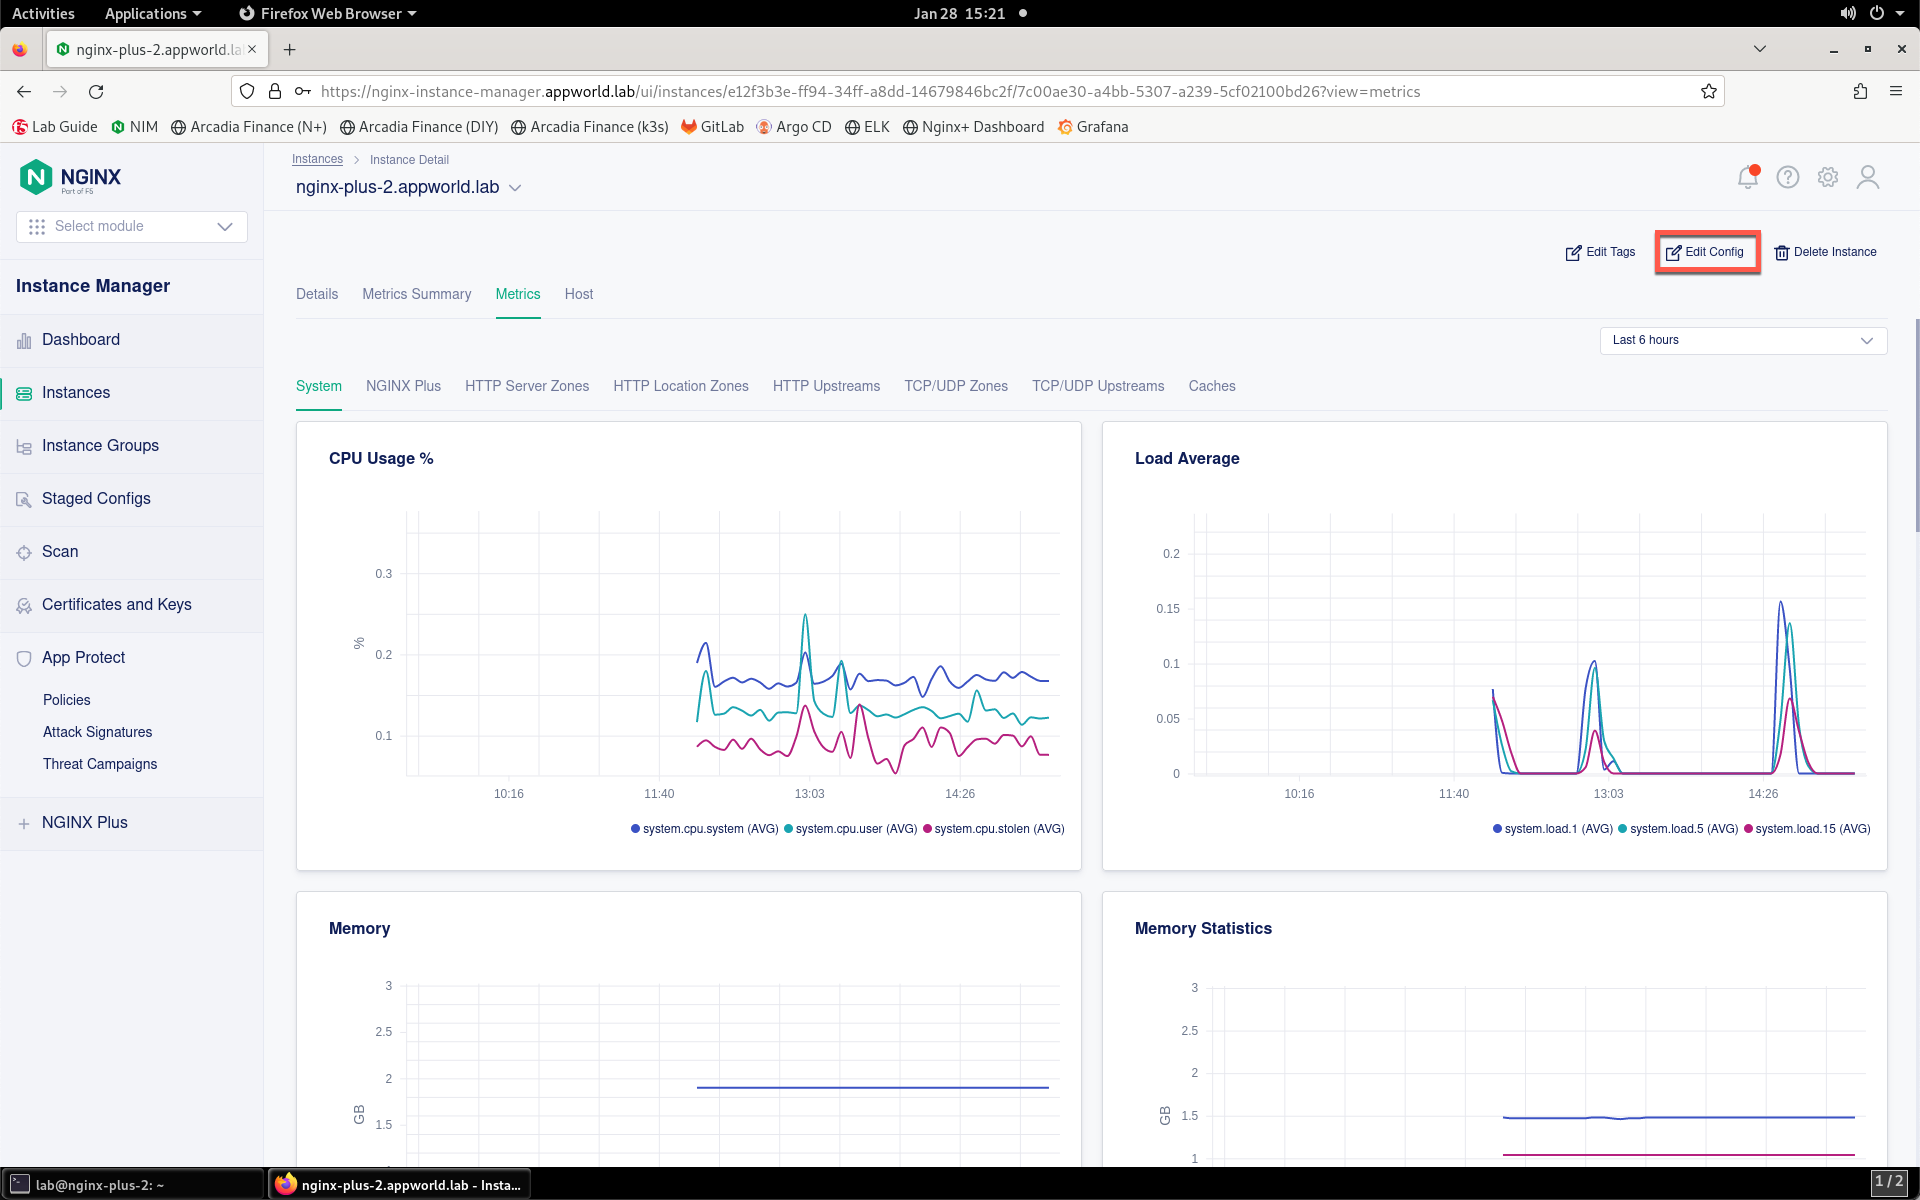1920x1200 pixels.
Task: Open the settings gear icon
Action: 1828,177
